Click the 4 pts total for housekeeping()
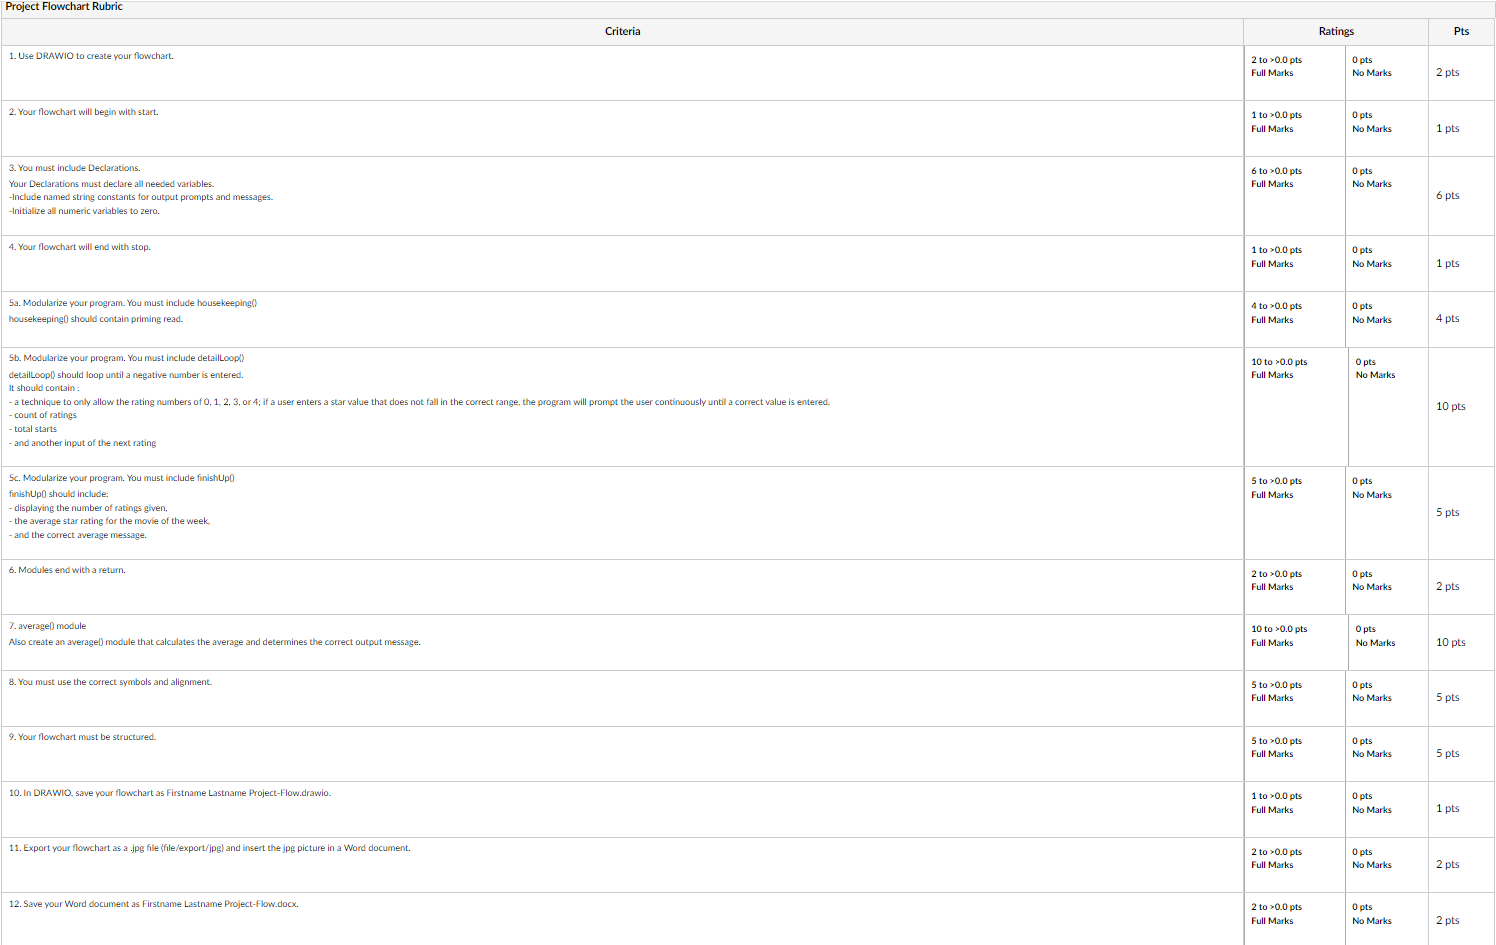The width and height of the screenshot is (1496, 945). pyautogui.click(x=1448, y=319)
